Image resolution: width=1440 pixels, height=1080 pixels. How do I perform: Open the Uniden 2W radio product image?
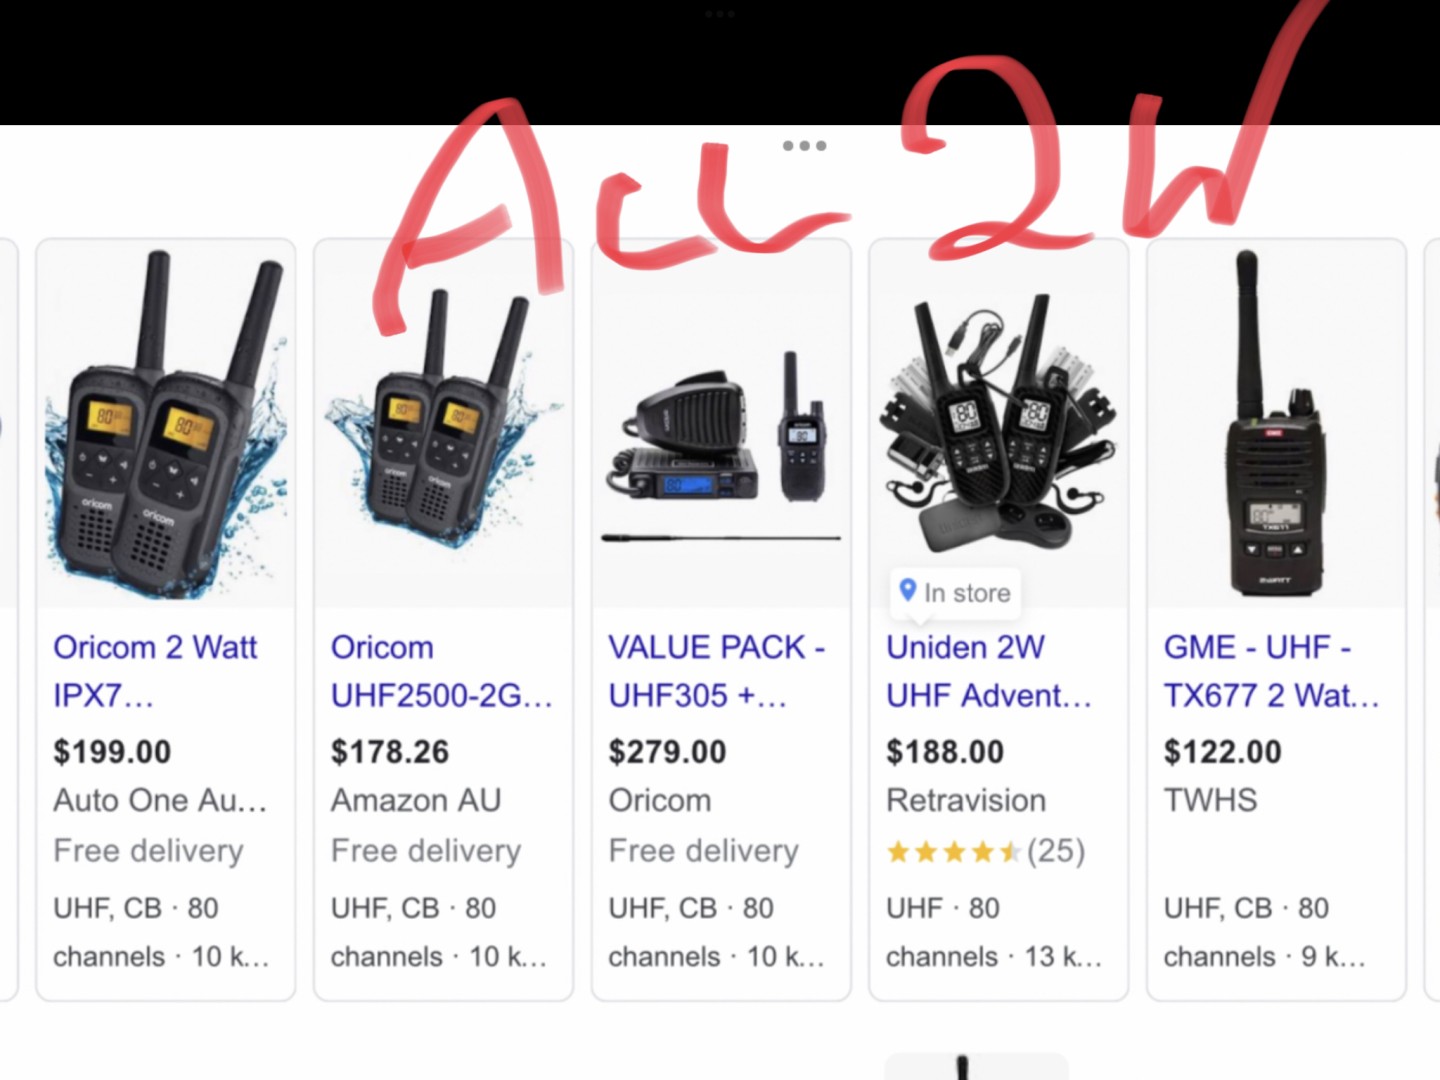click(x=999, y=423)
